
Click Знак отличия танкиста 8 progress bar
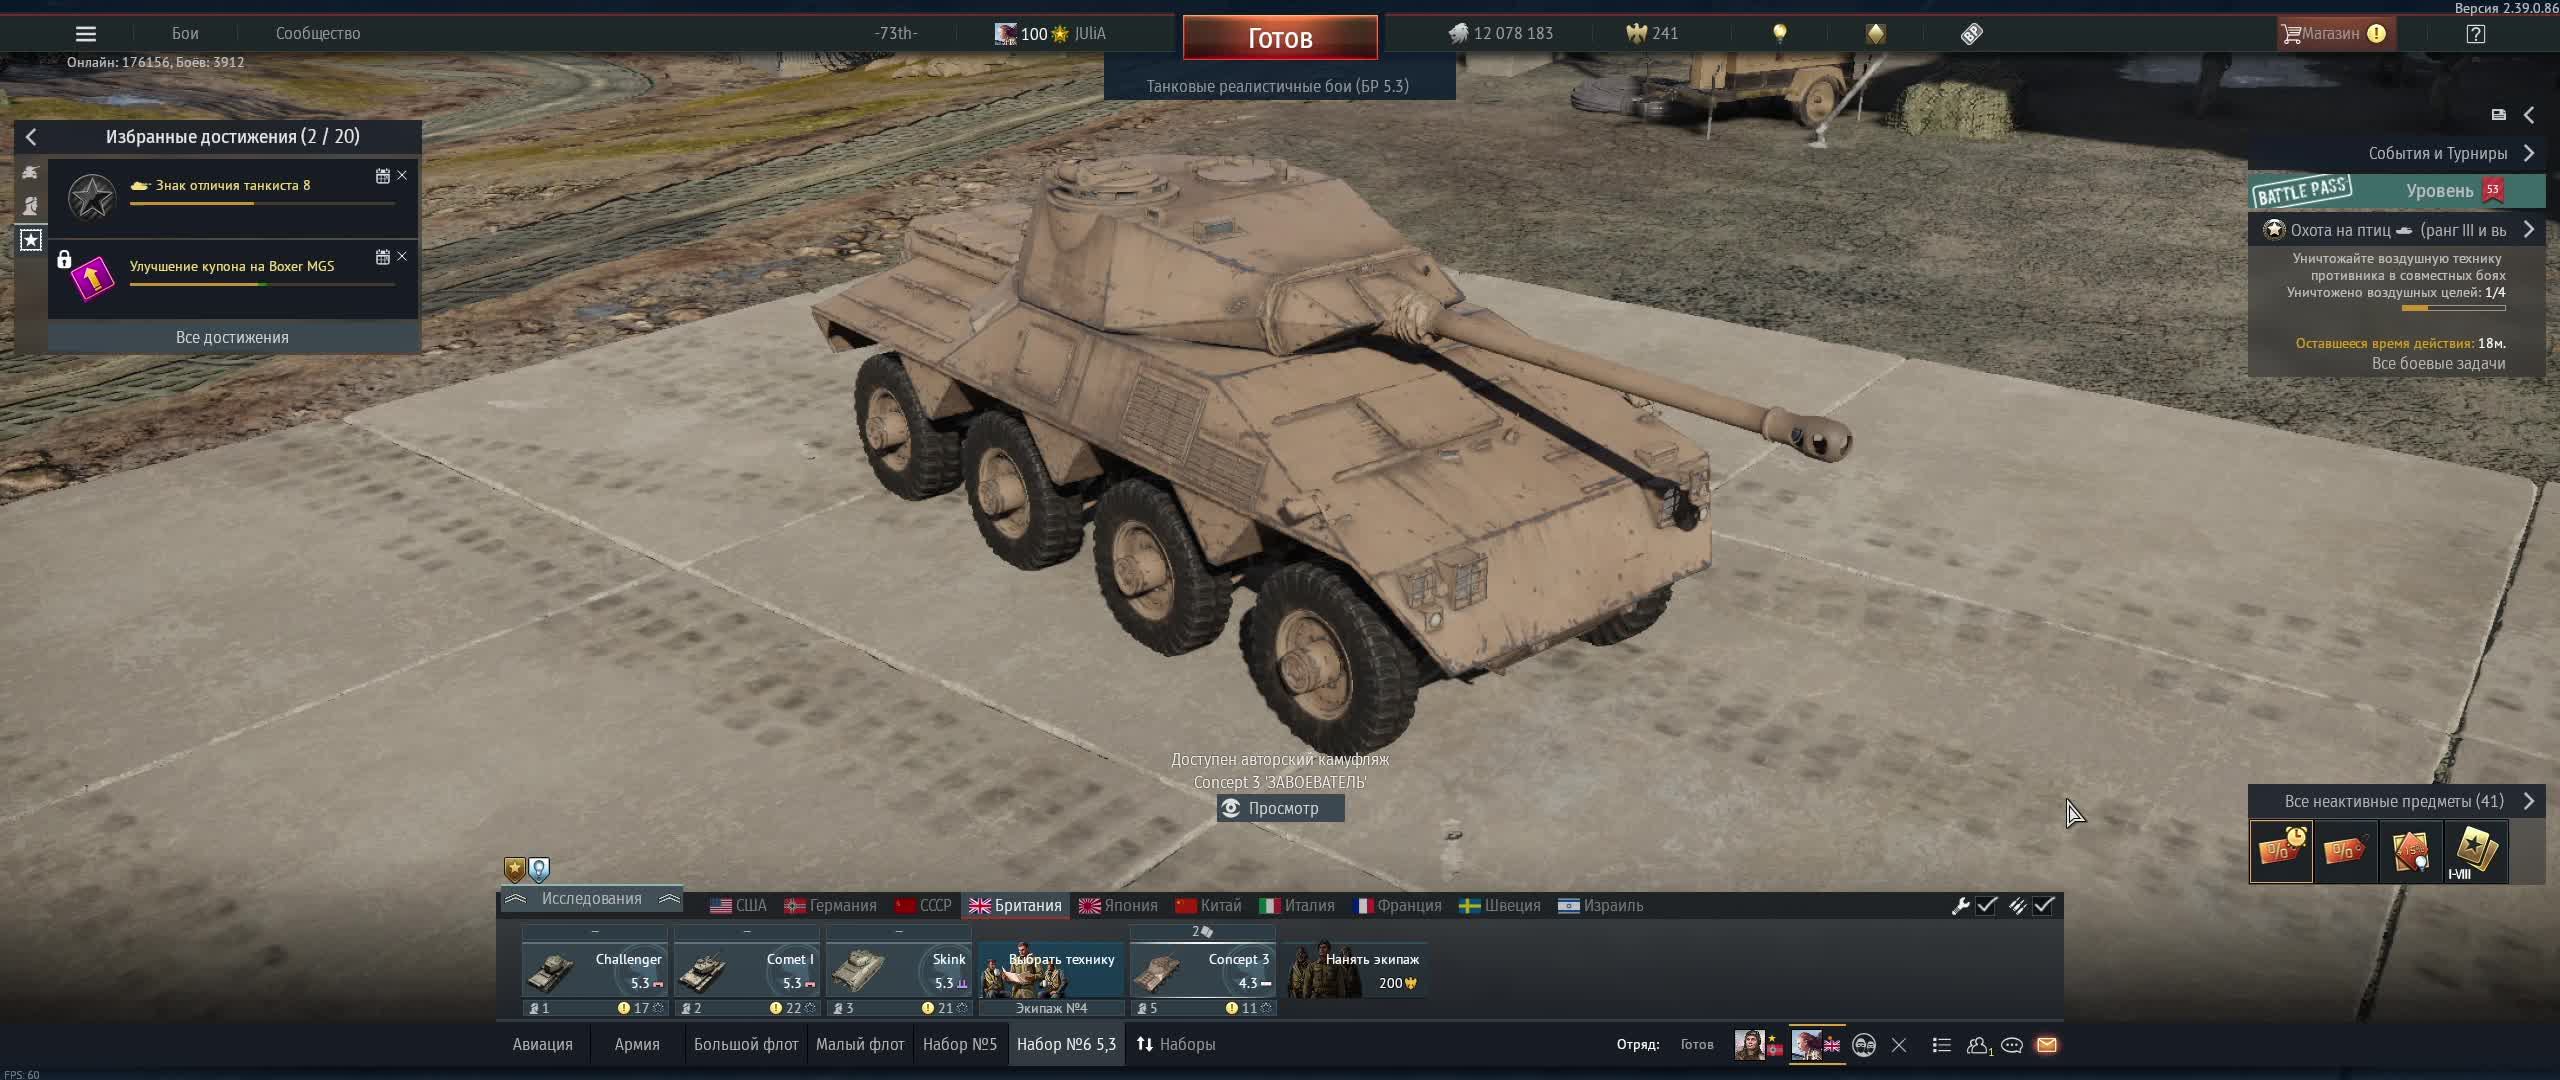[x=262, y=203]
